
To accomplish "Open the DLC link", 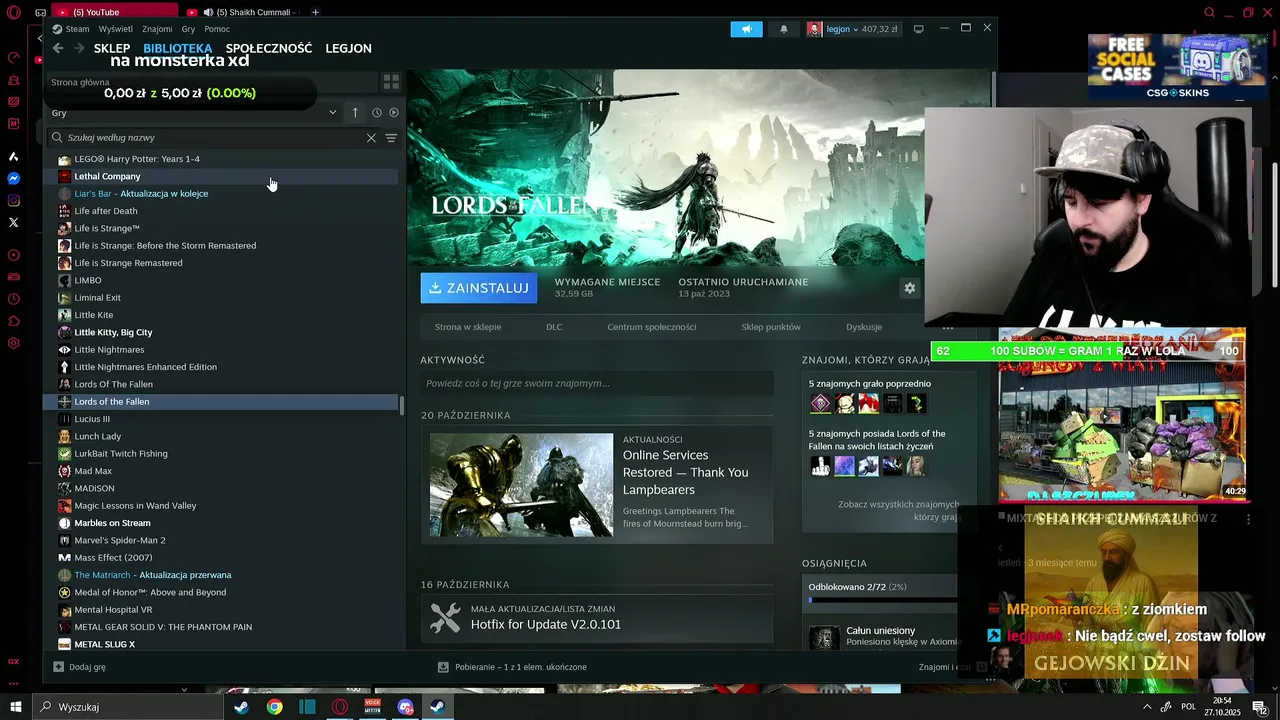I will 554,327.
